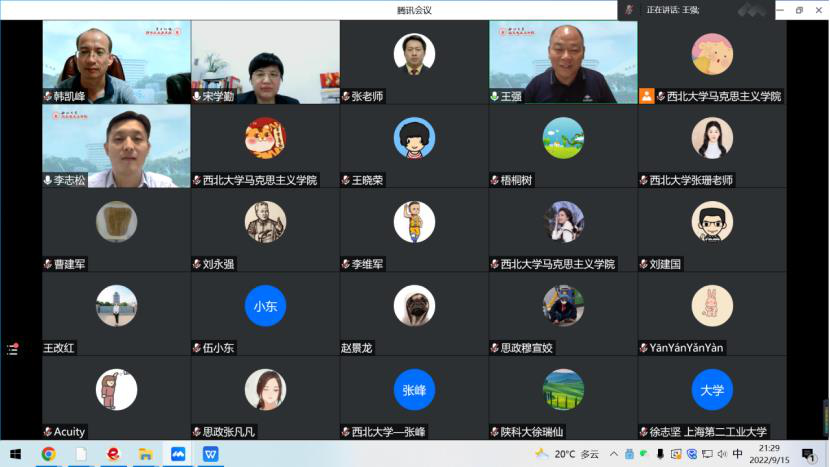Click the 小东 blue avatar of 伍小东

coord(265,306)
